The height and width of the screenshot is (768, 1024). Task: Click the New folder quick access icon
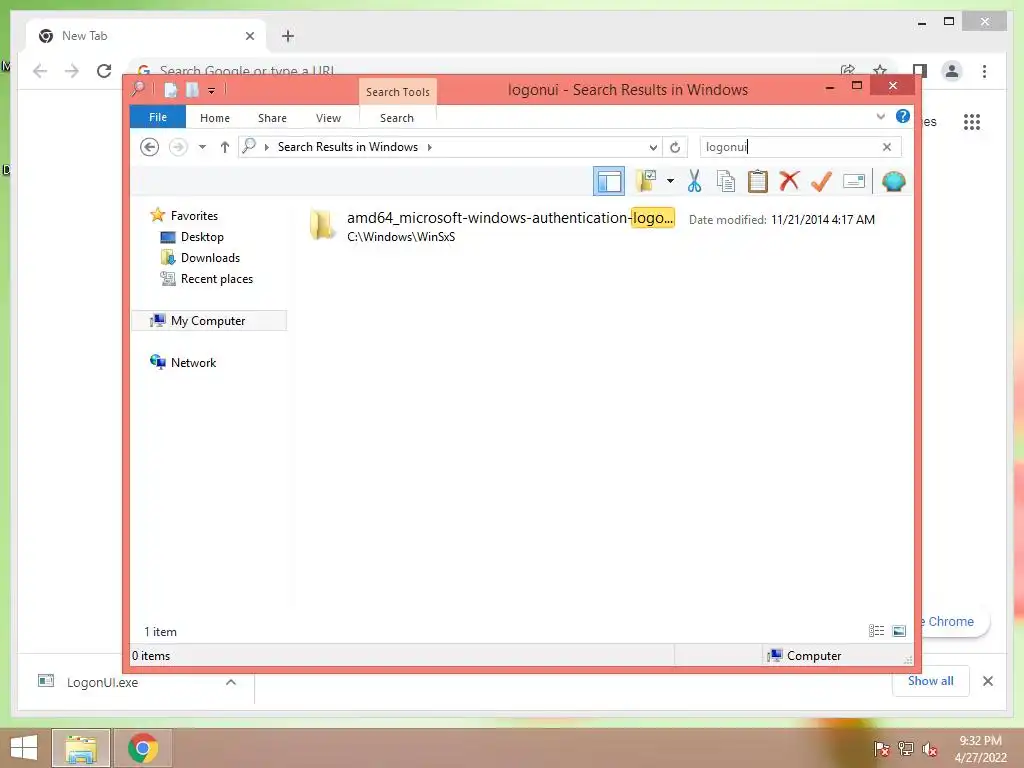pos(192,90)
